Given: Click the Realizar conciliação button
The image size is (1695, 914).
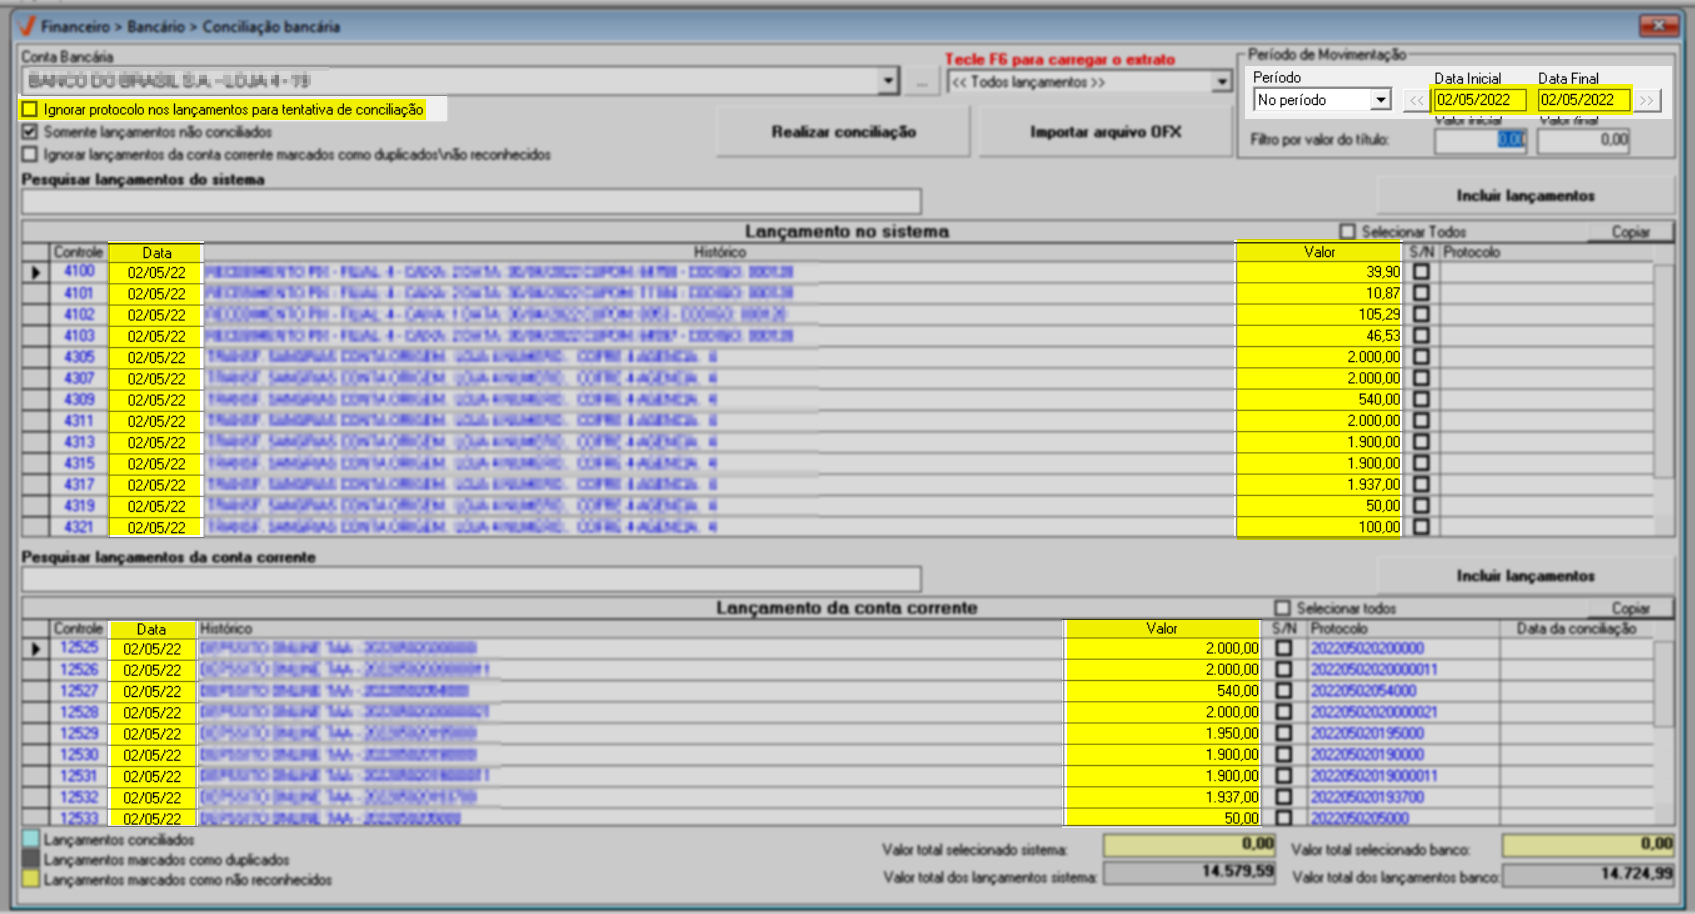Looking at the screenshot, I should 843,132.
